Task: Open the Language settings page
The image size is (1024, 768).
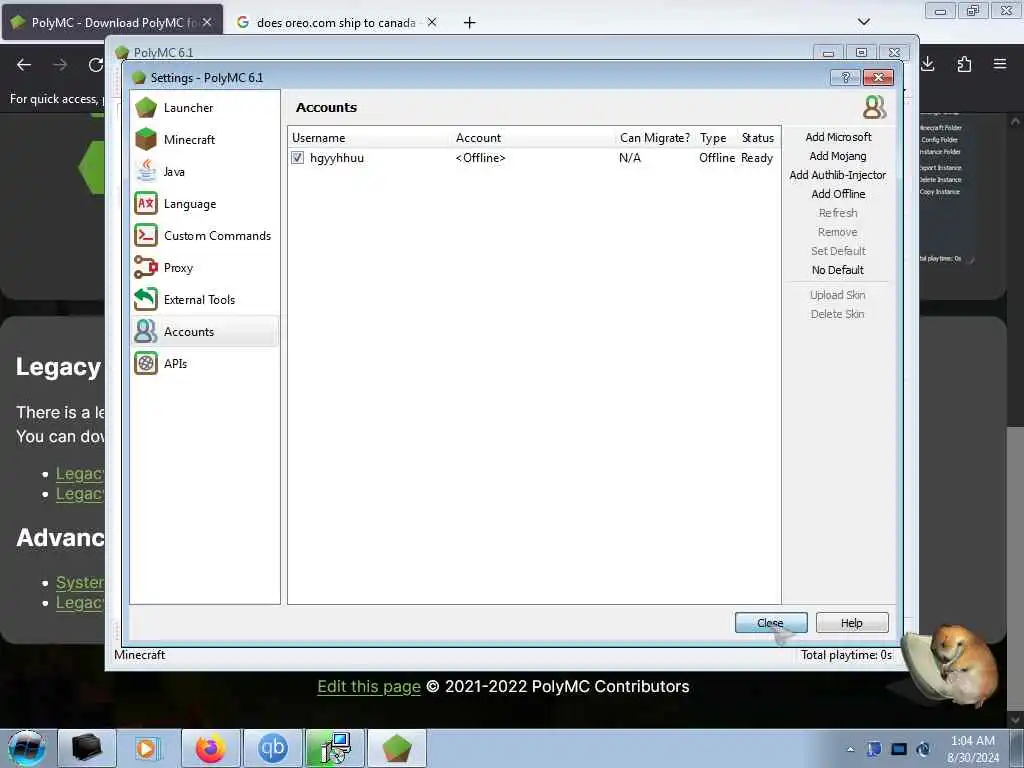Action: tap(204, 204)
